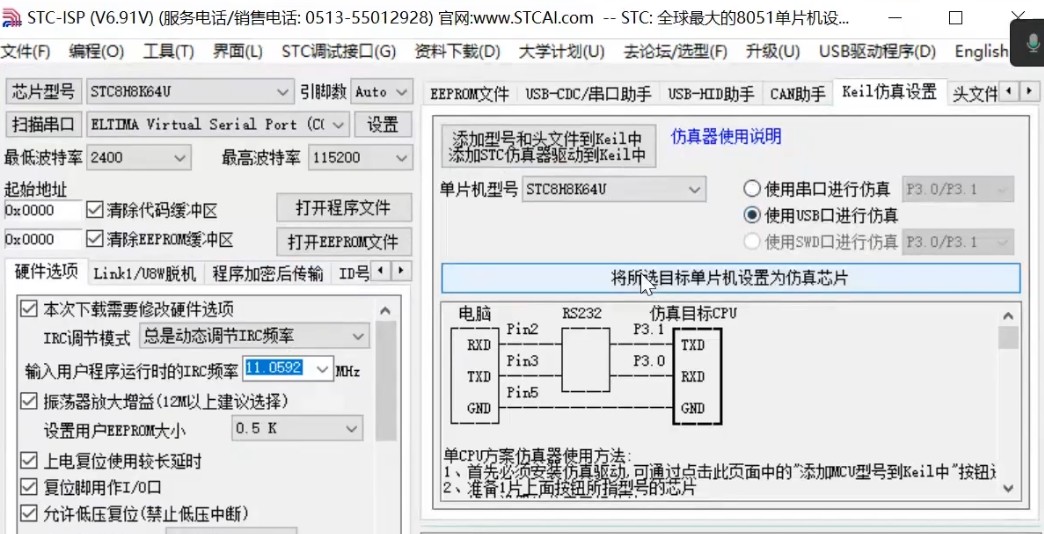The height and width of the screenshot is (534, 1044).
Task: Open 界面(L) menu
Action: coord(238,51)
